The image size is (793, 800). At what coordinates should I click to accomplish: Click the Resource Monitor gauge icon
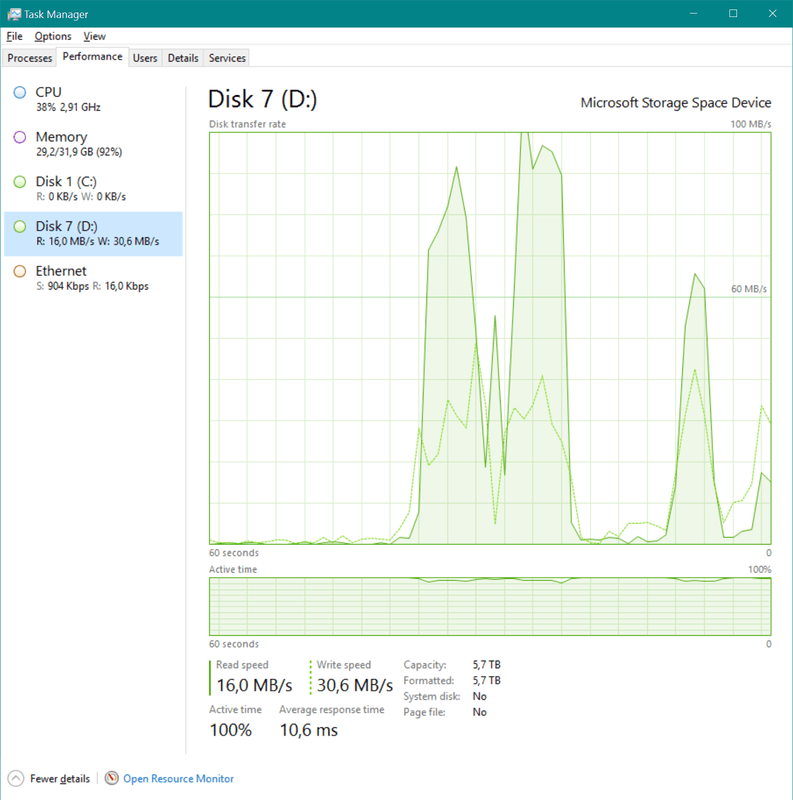[x=112, y=778]
